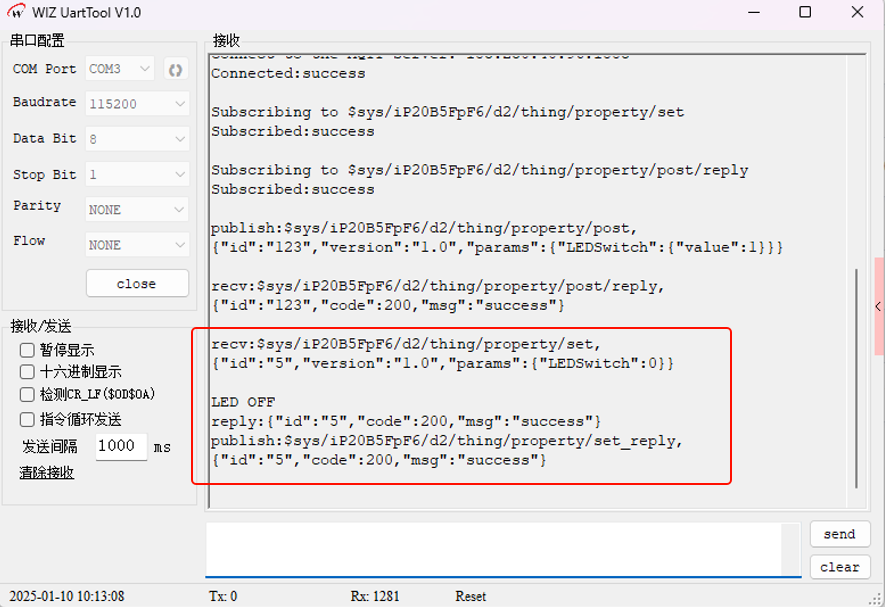Click the clear button
The width and height of the screenshot is (885, 607).
click(x=839, y=566)
